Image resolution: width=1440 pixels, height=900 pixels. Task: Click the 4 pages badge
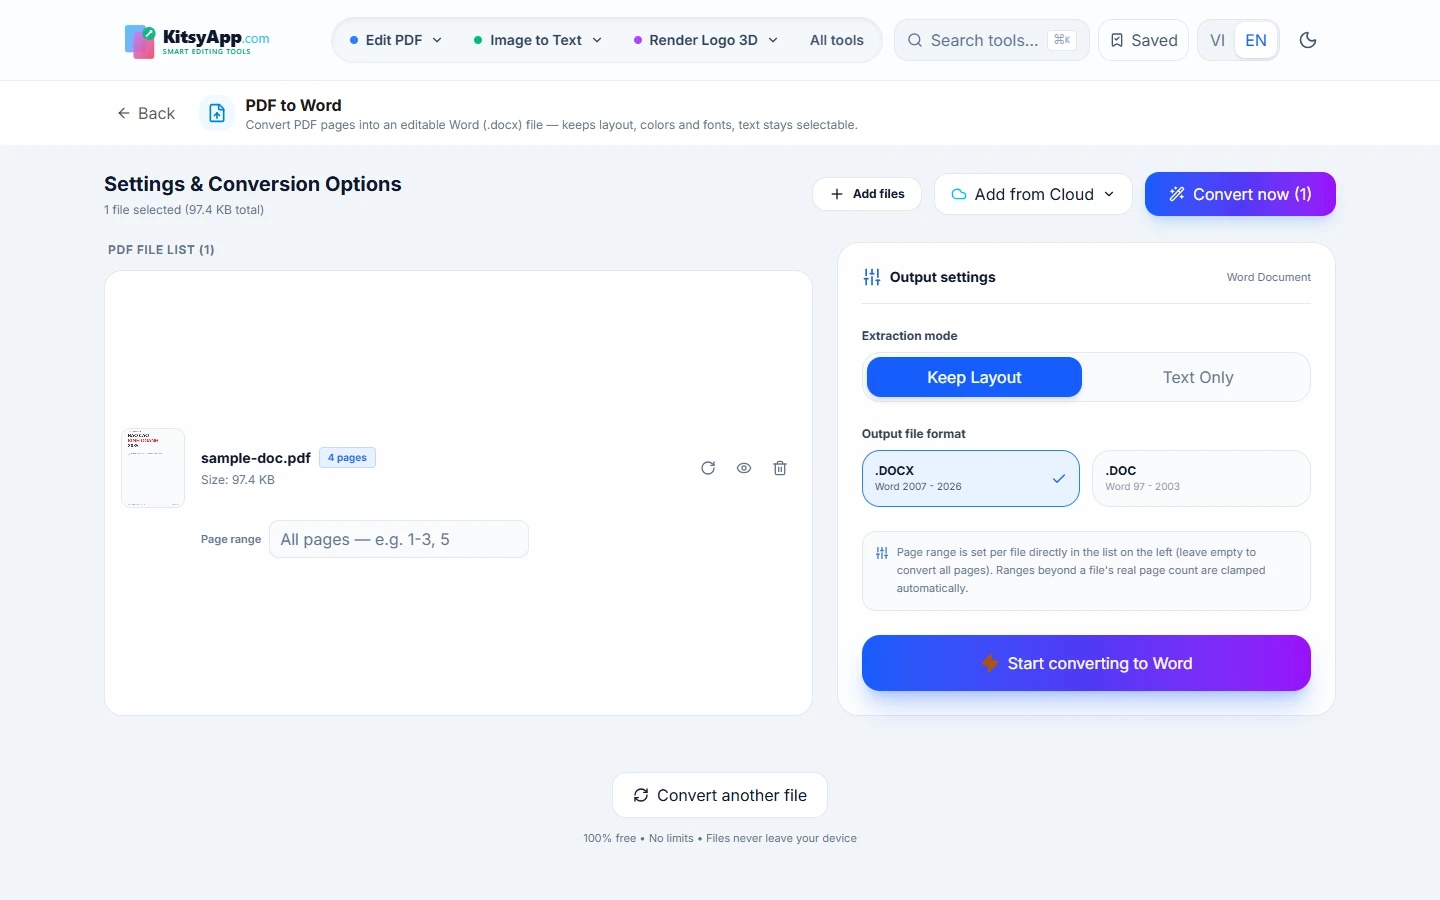point(347,458)
